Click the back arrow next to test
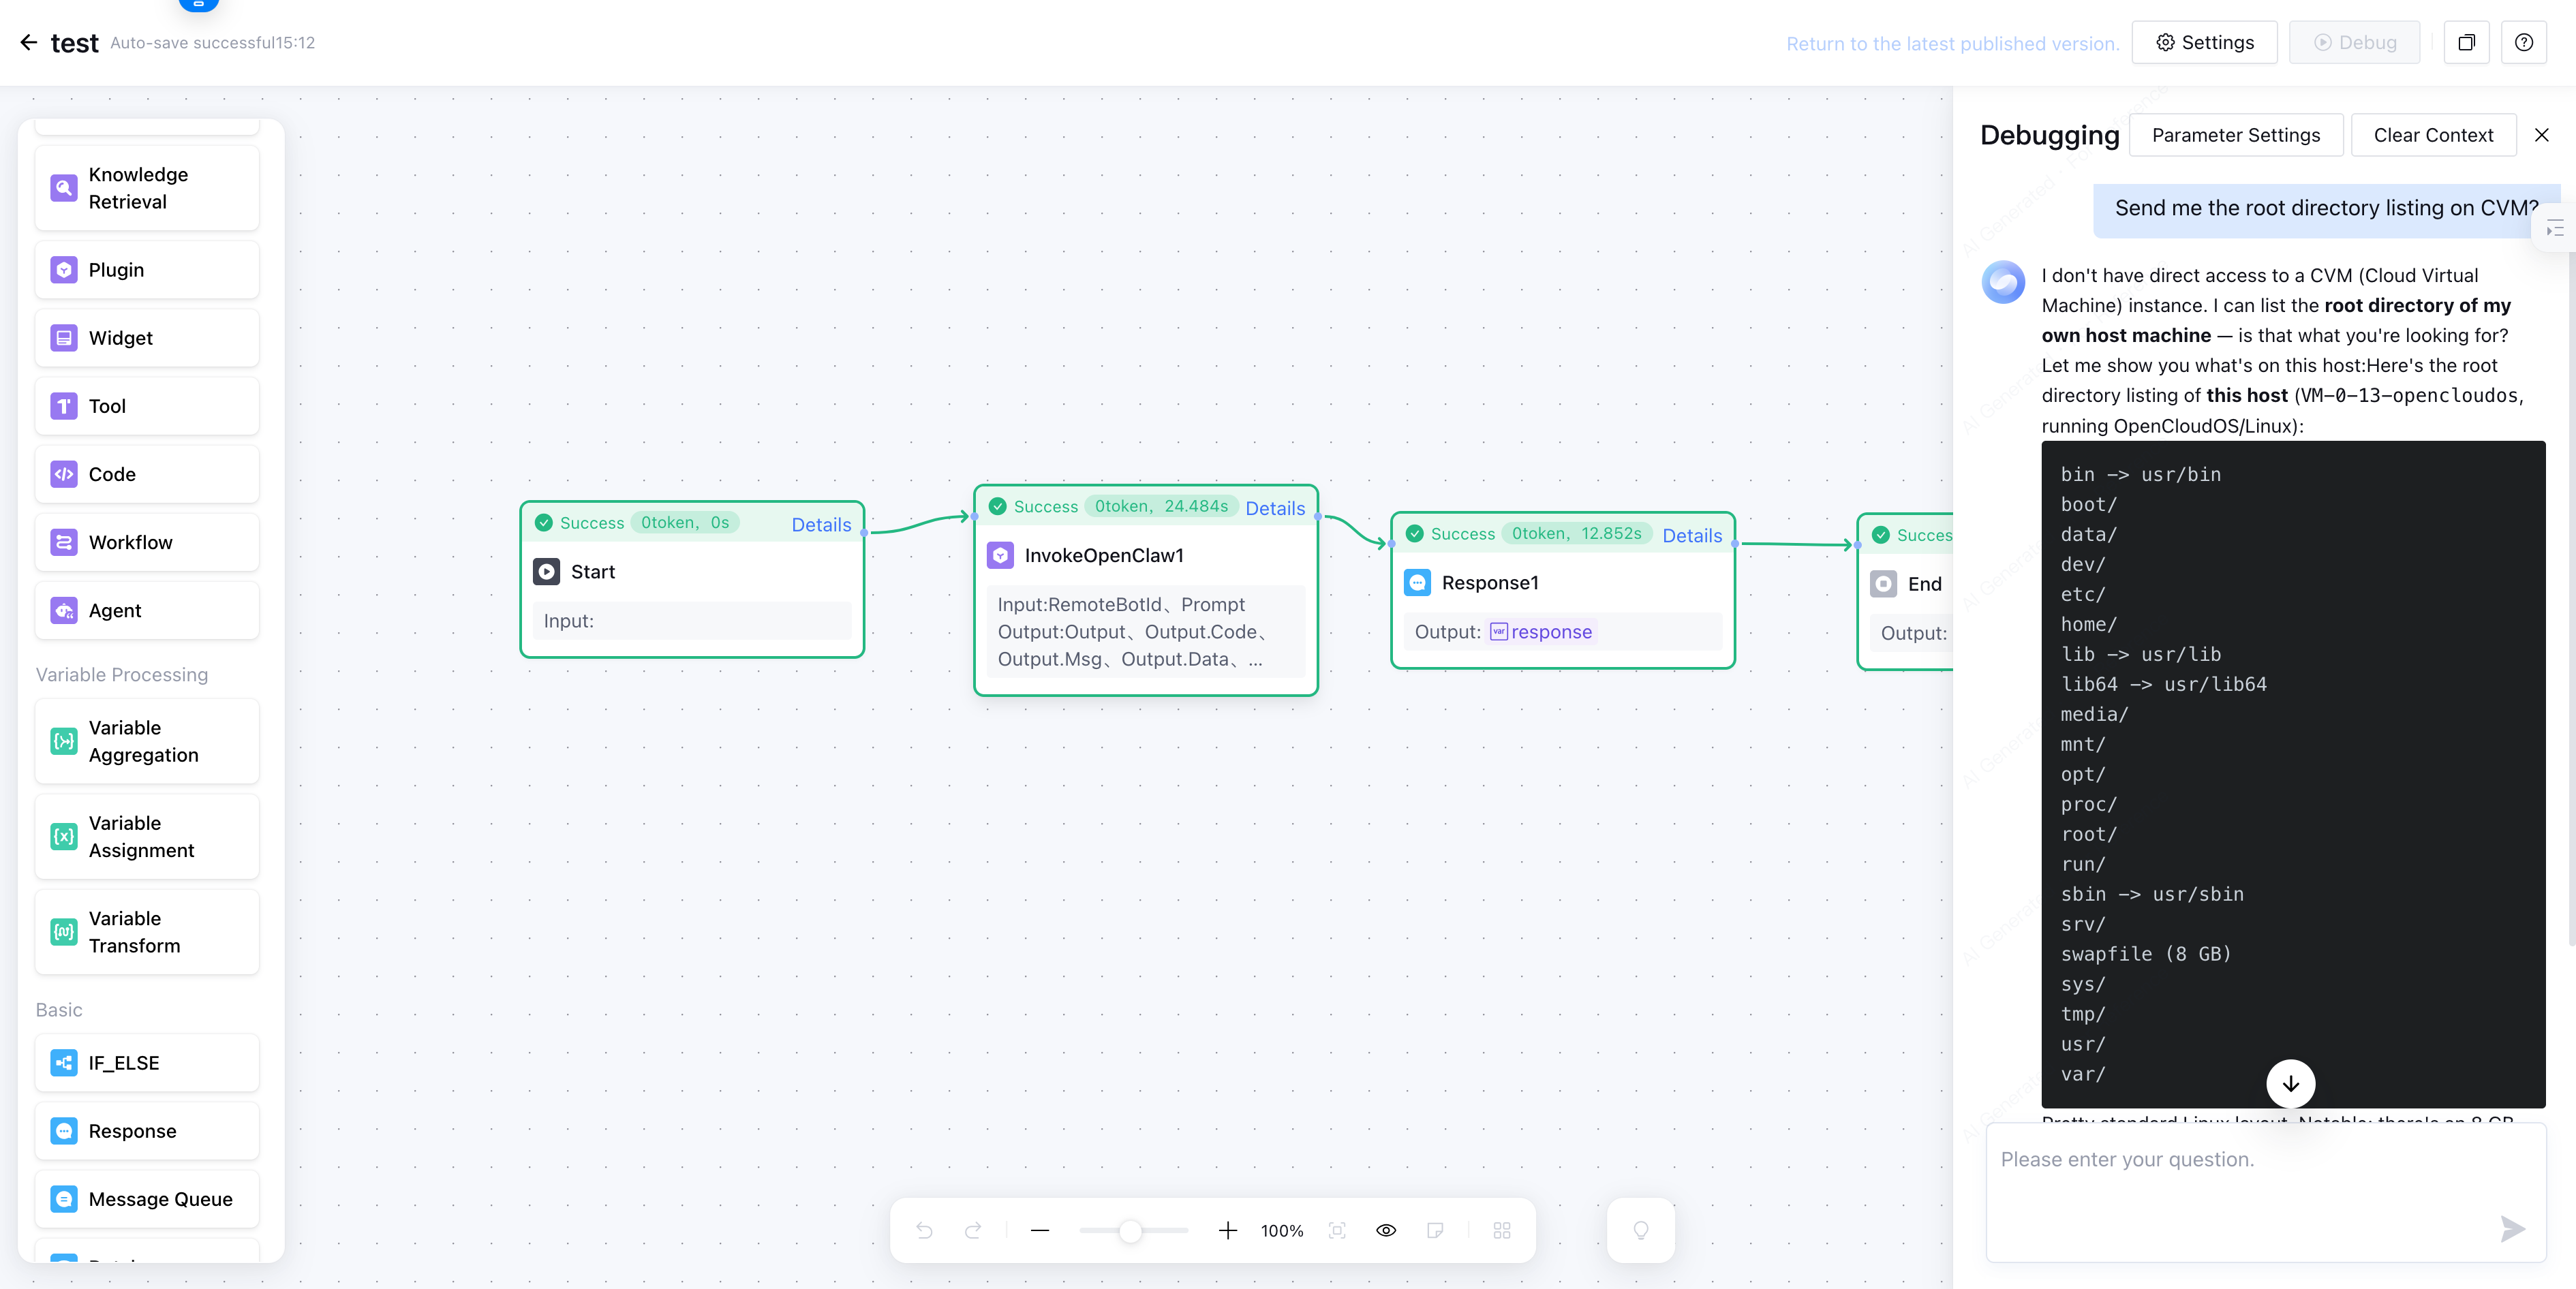2576x1289 pixels. [x=29, y=43]
